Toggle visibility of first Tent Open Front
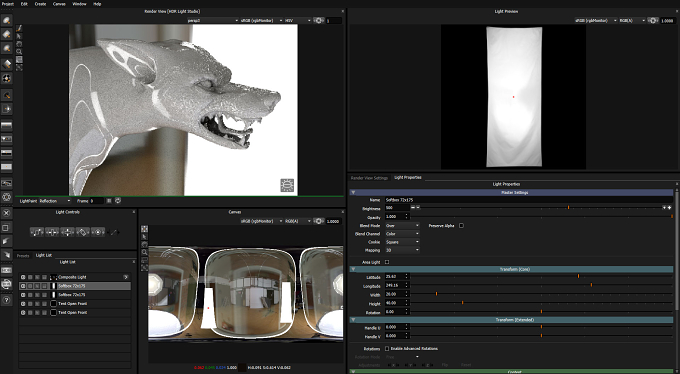 tap(23, 304)
